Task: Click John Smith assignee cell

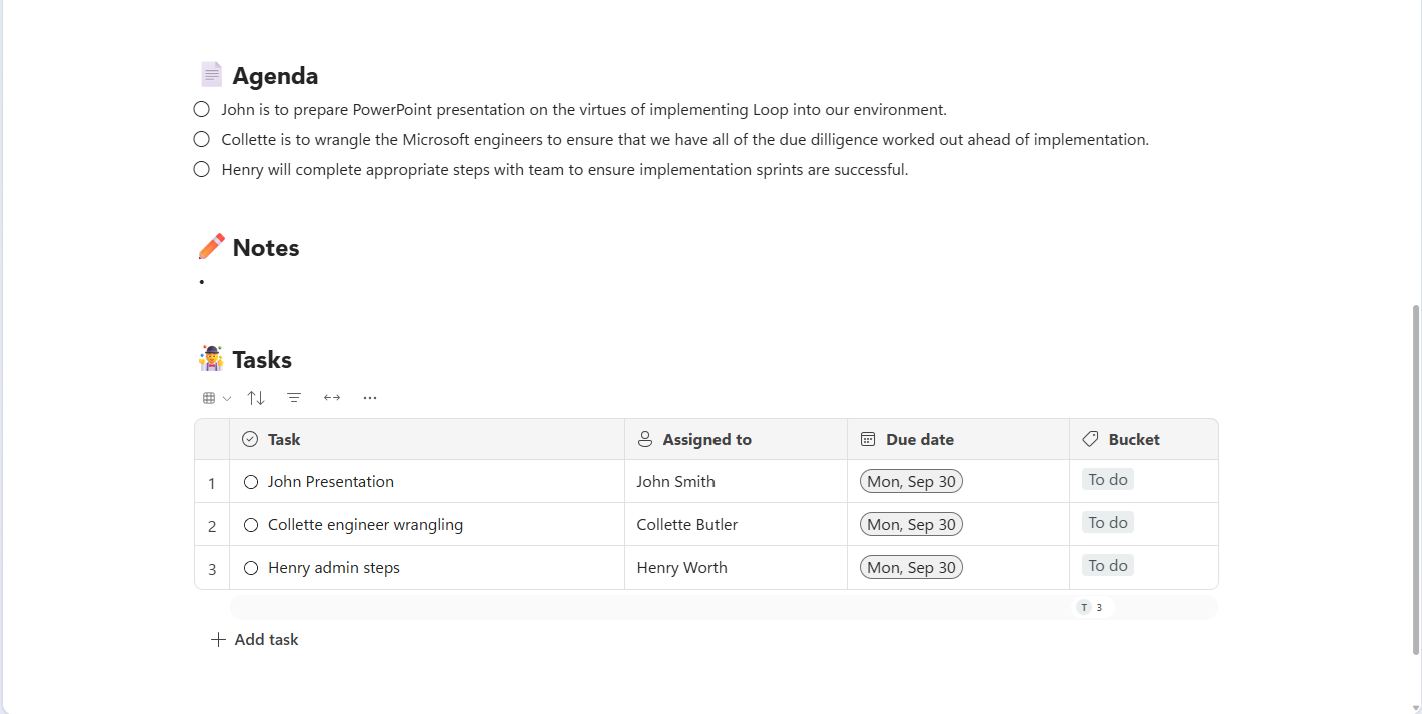Action: pyautogui.click(x=736, y=482)
